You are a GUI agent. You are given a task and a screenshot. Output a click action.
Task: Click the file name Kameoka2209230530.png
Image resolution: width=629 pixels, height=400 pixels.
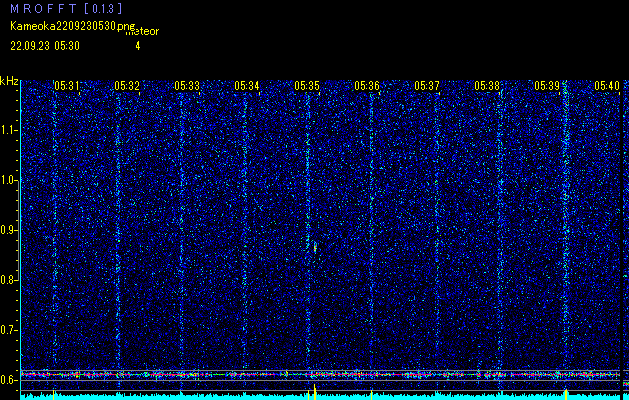click(73, 26)
